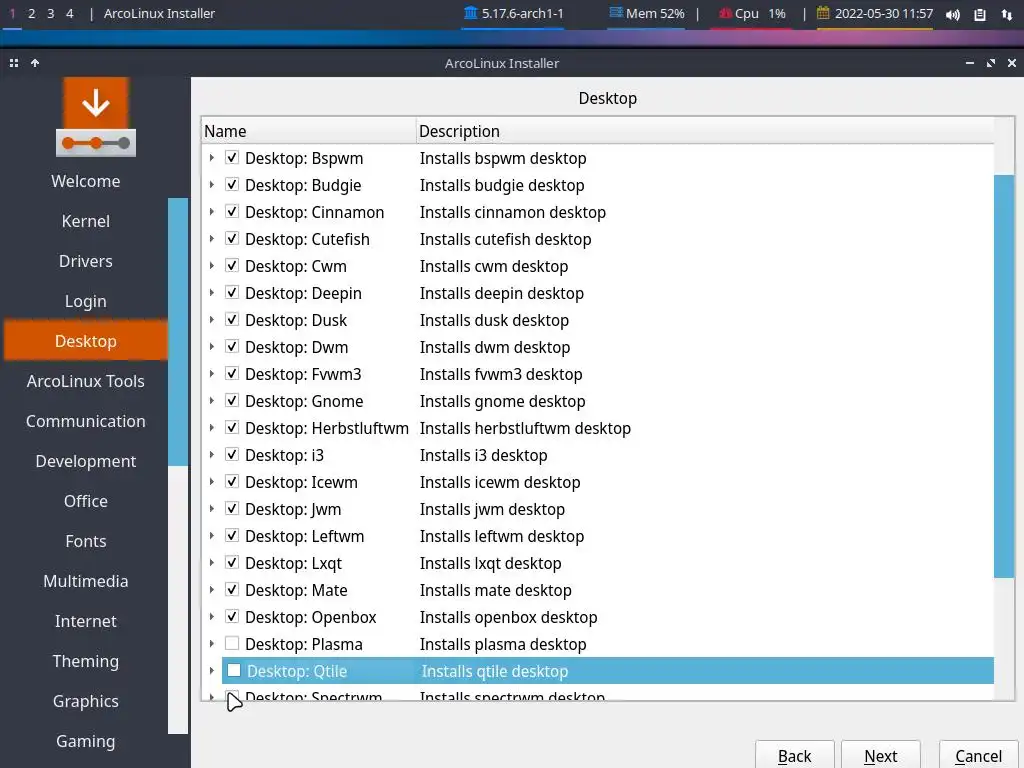
Task: Click the CPU usage icon in top bar
Action: point(725,13)
